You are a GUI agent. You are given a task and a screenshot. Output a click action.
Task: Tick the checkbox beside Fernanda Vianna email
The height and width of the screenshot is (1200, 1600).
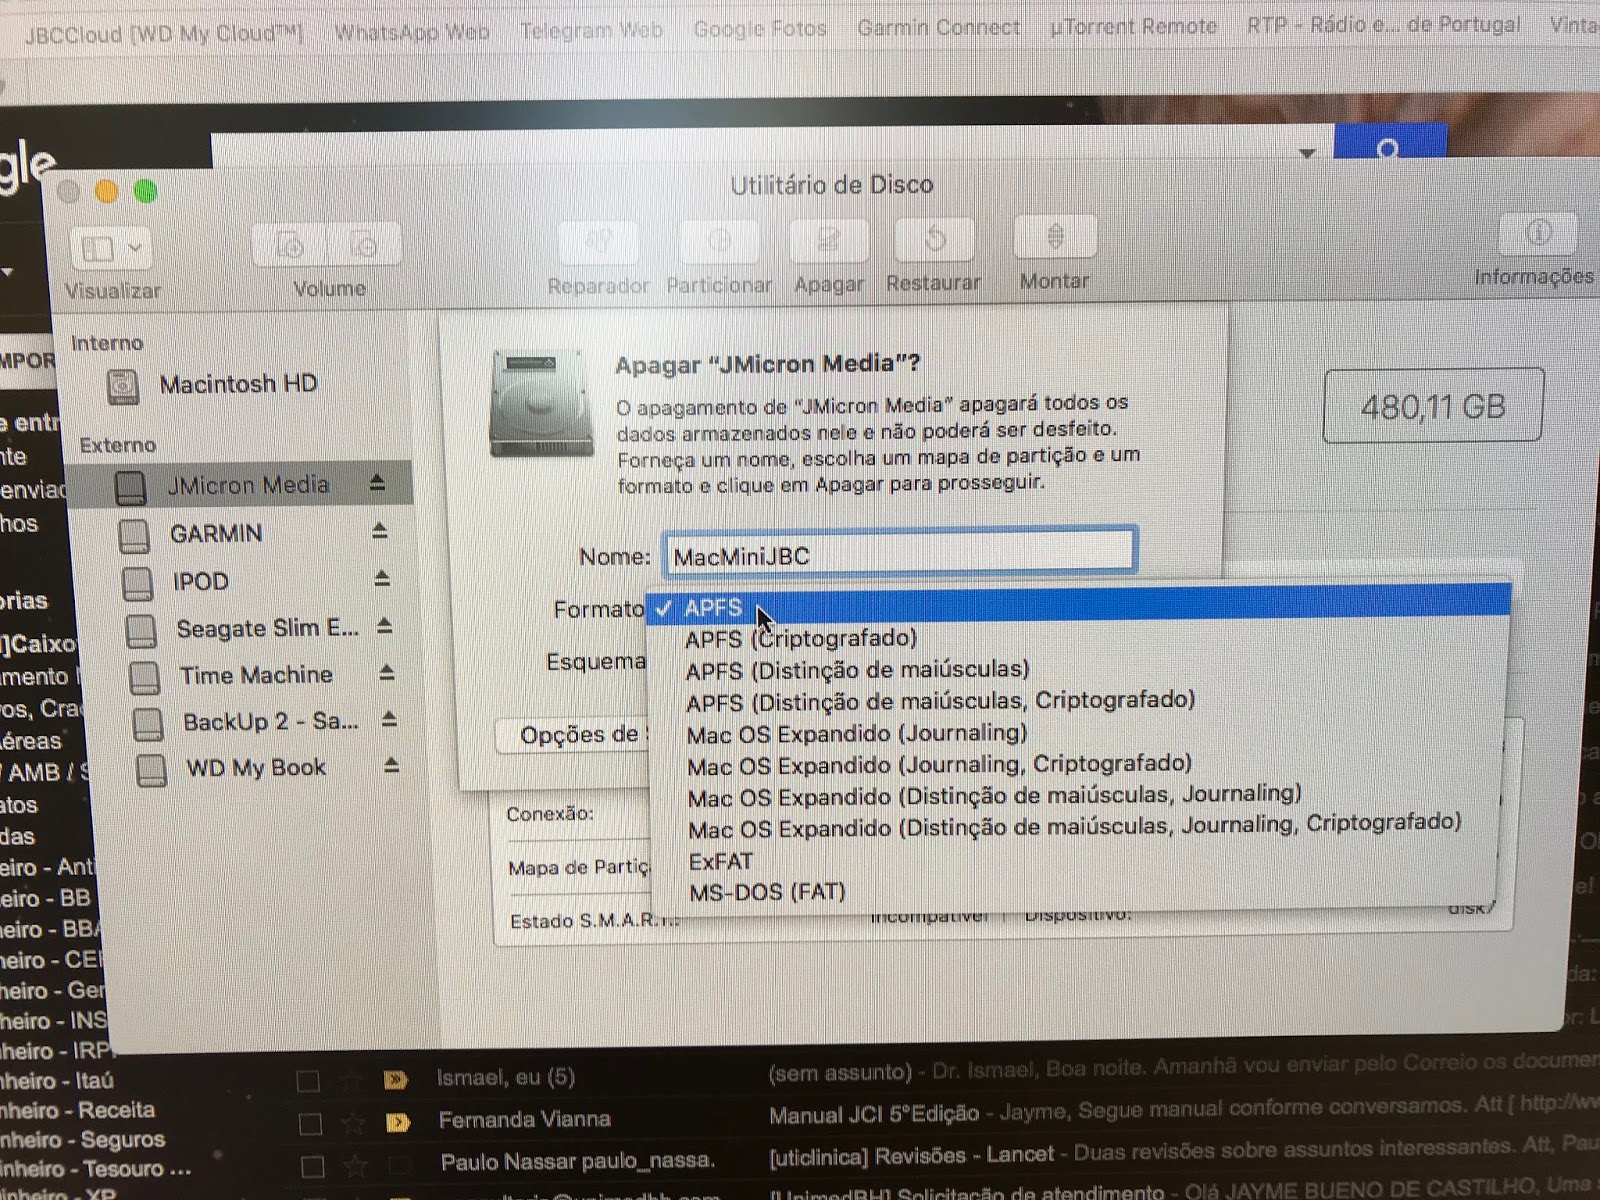point(310,1123)
